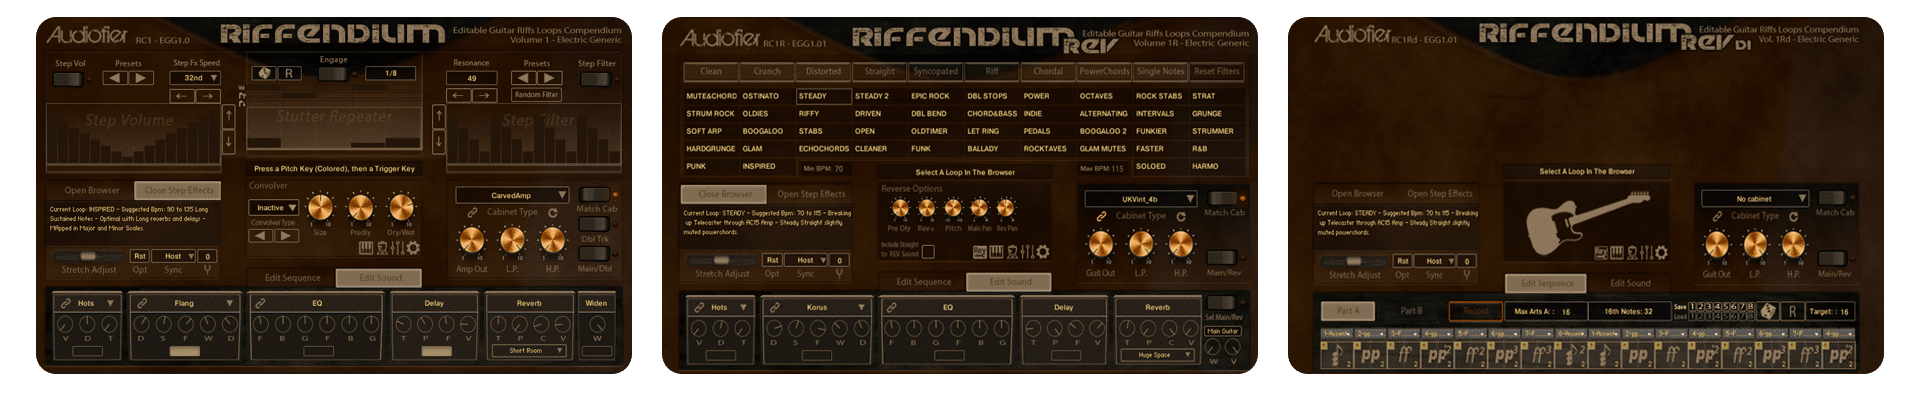Click the cabinet link chain icon in RC1 window

click(x=472, y=212)
